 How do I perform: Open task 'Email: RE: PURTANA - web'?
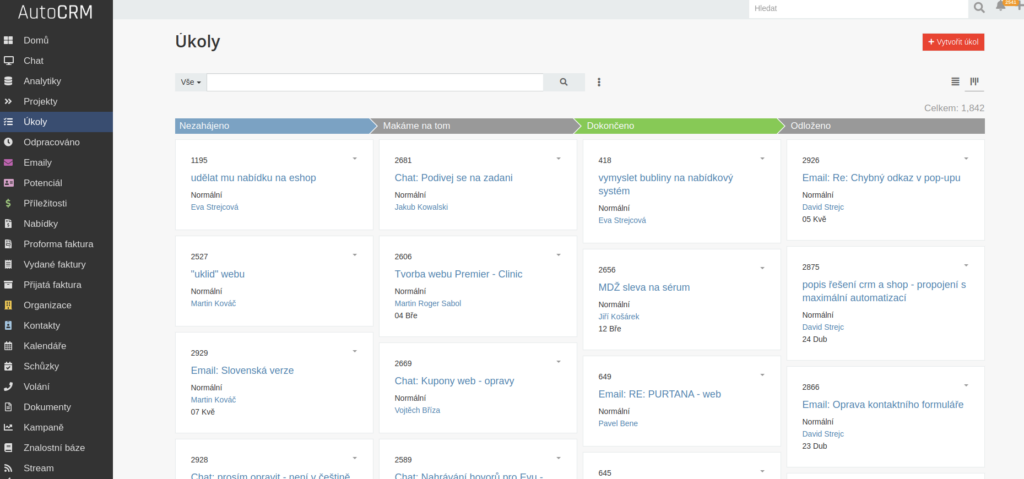coord(660,394)
